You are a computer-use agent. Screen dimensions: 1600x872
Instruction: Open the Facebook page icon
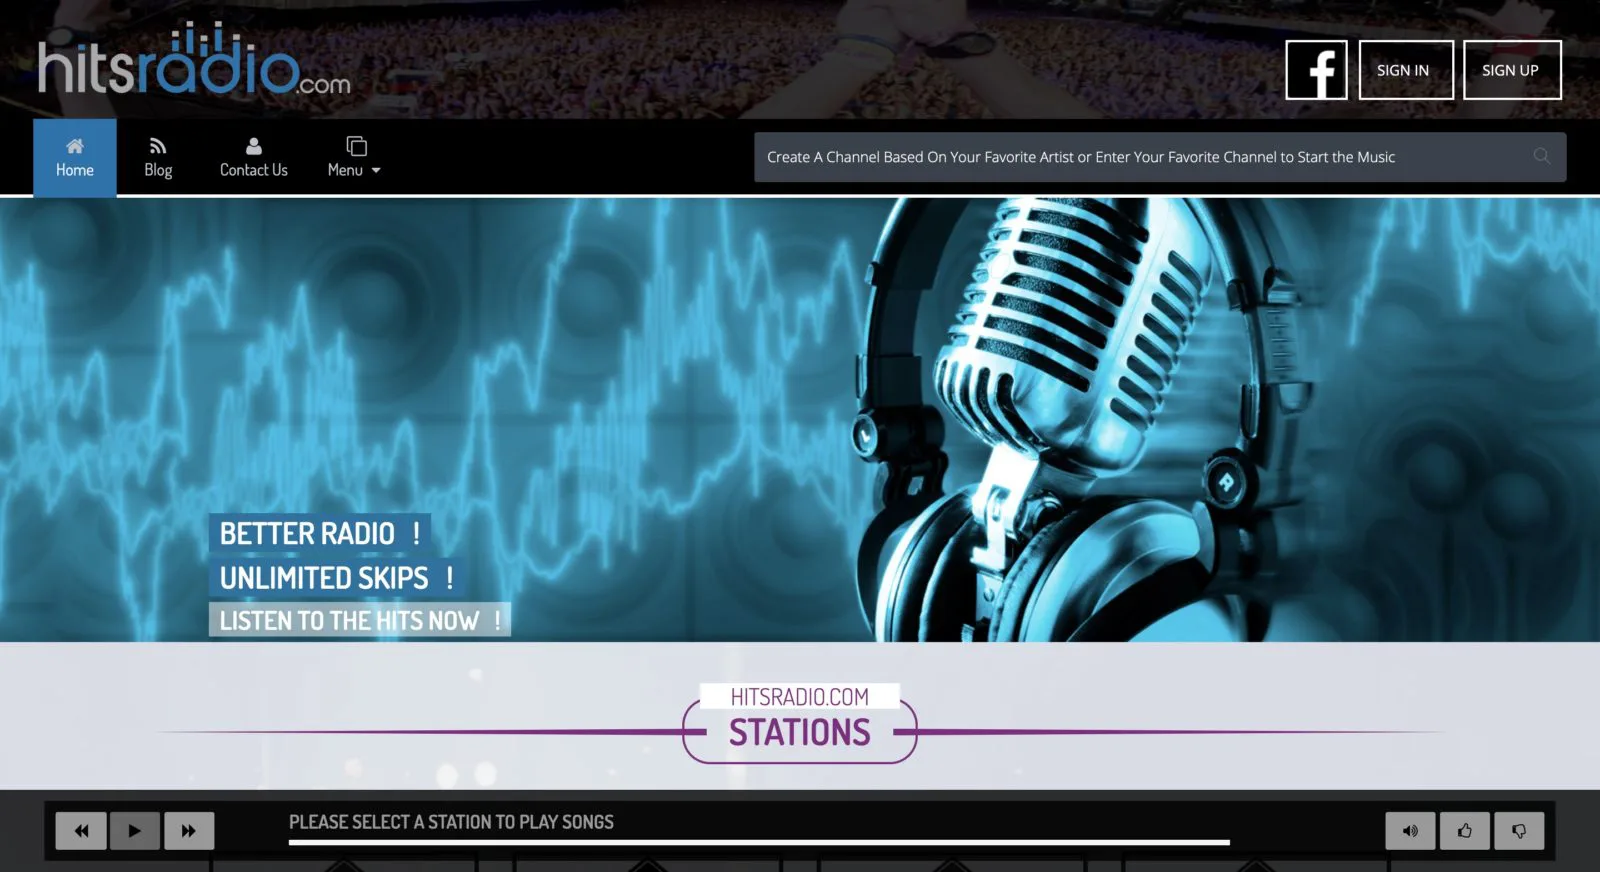(1316, 70)
